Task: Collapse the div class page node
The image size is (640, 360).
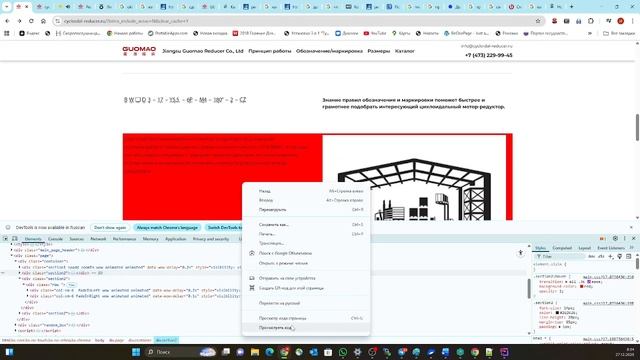Action: (x=12, y=256)
